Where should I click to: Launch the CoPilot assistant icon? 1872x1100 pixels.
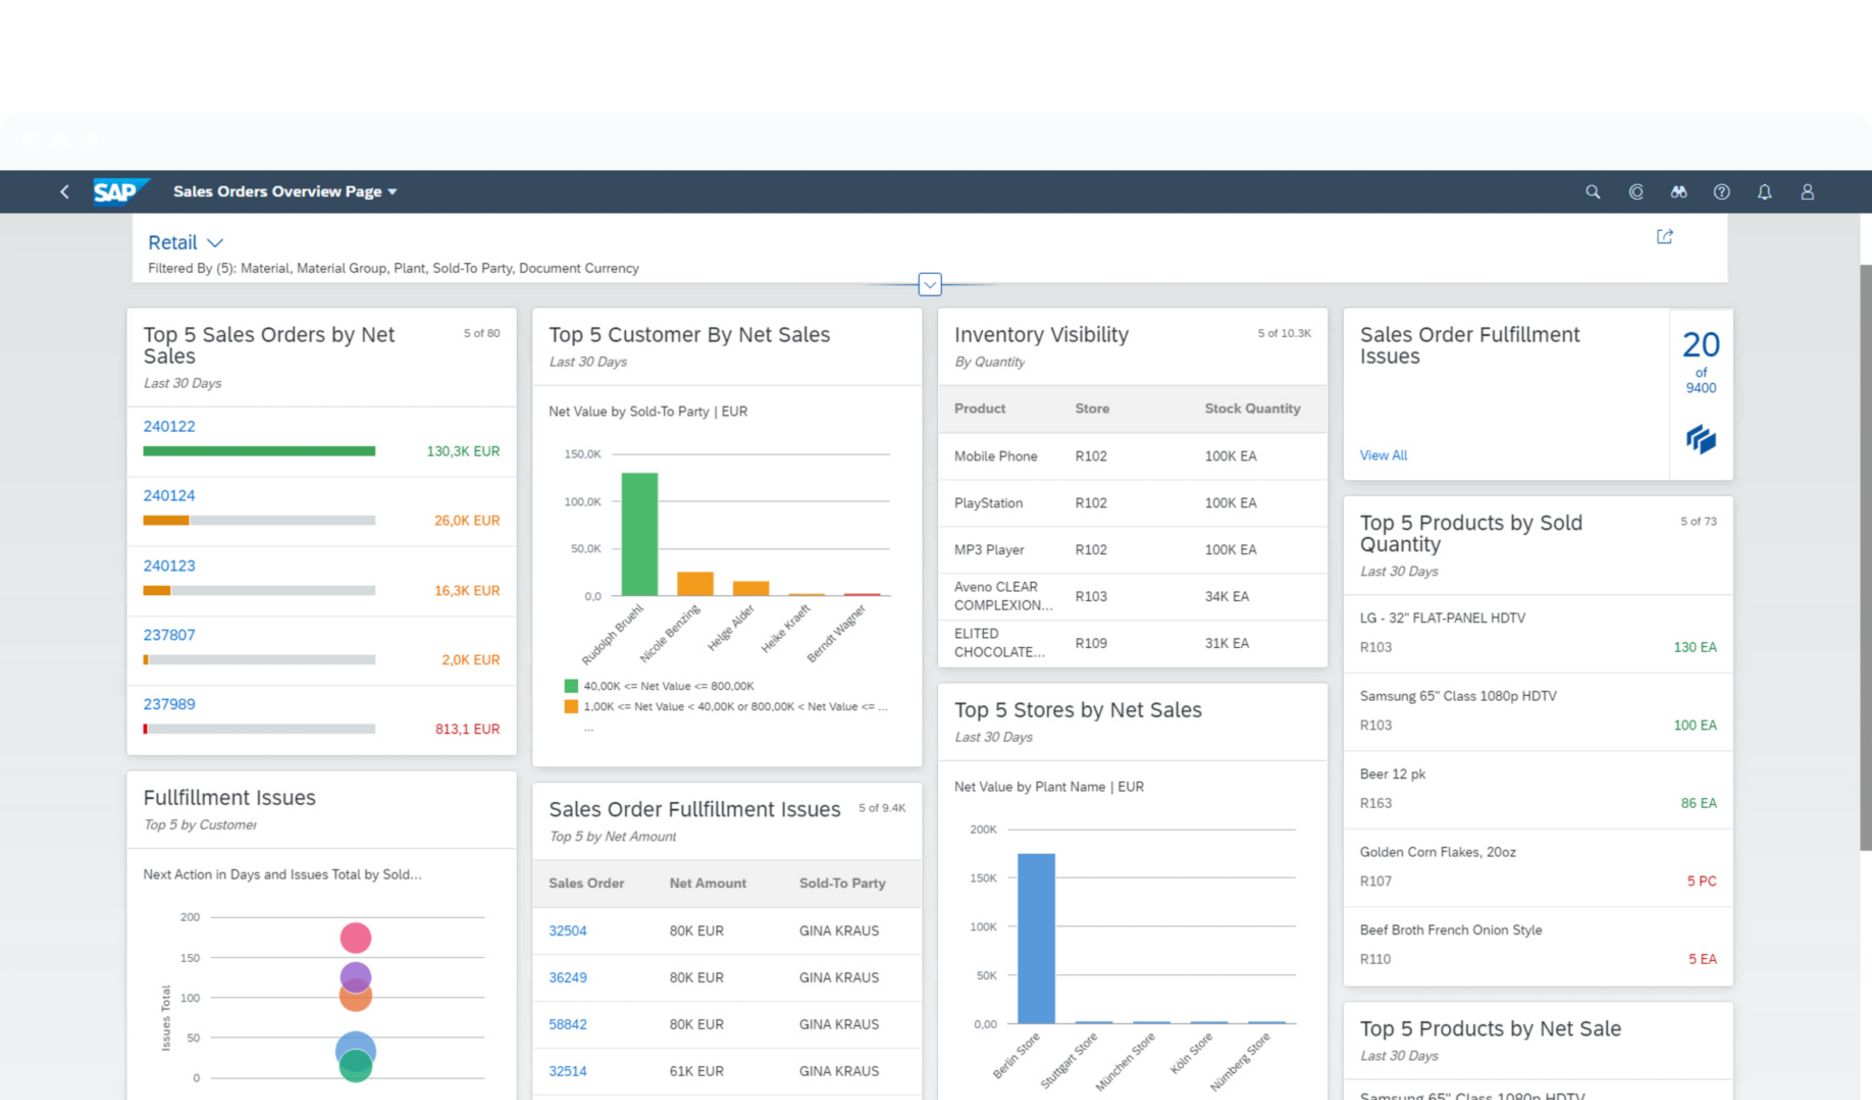[x=1636, y=191]
